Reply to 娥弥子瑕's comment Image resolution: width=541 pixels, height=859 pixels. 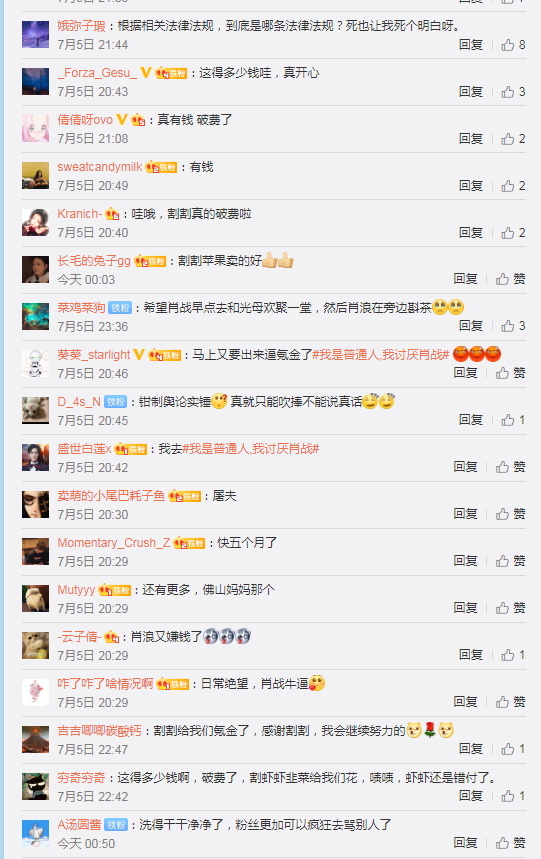click(471, 45)
